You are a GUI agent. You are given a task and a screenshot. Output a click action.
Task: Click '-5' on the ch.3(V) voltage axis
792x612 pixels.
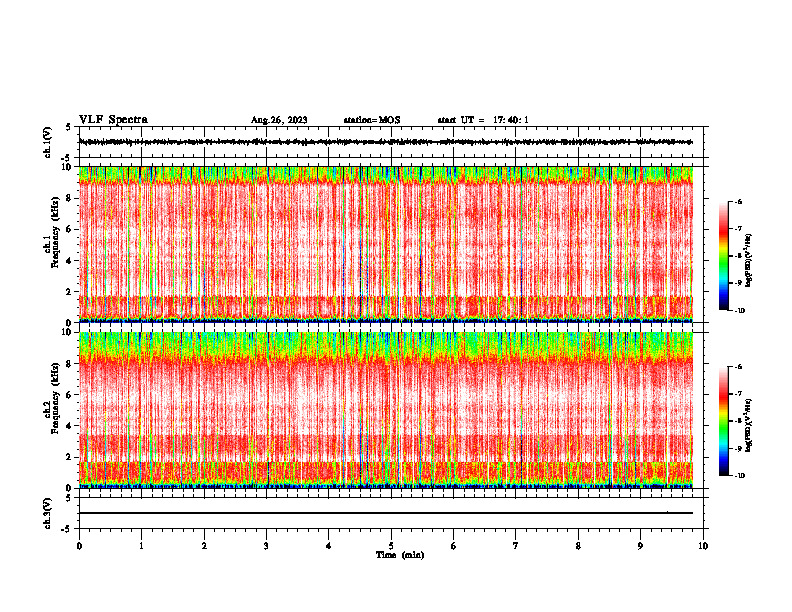click(x=67, y=529)
